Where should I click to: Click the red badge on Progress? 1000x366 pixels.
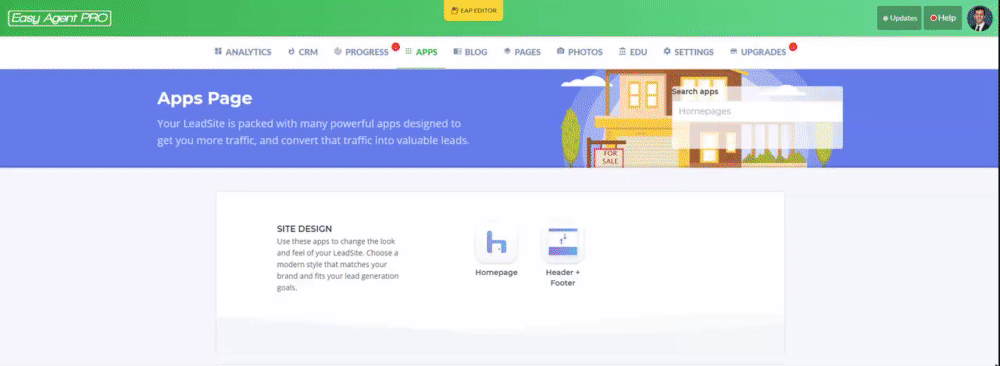(395, 47)
